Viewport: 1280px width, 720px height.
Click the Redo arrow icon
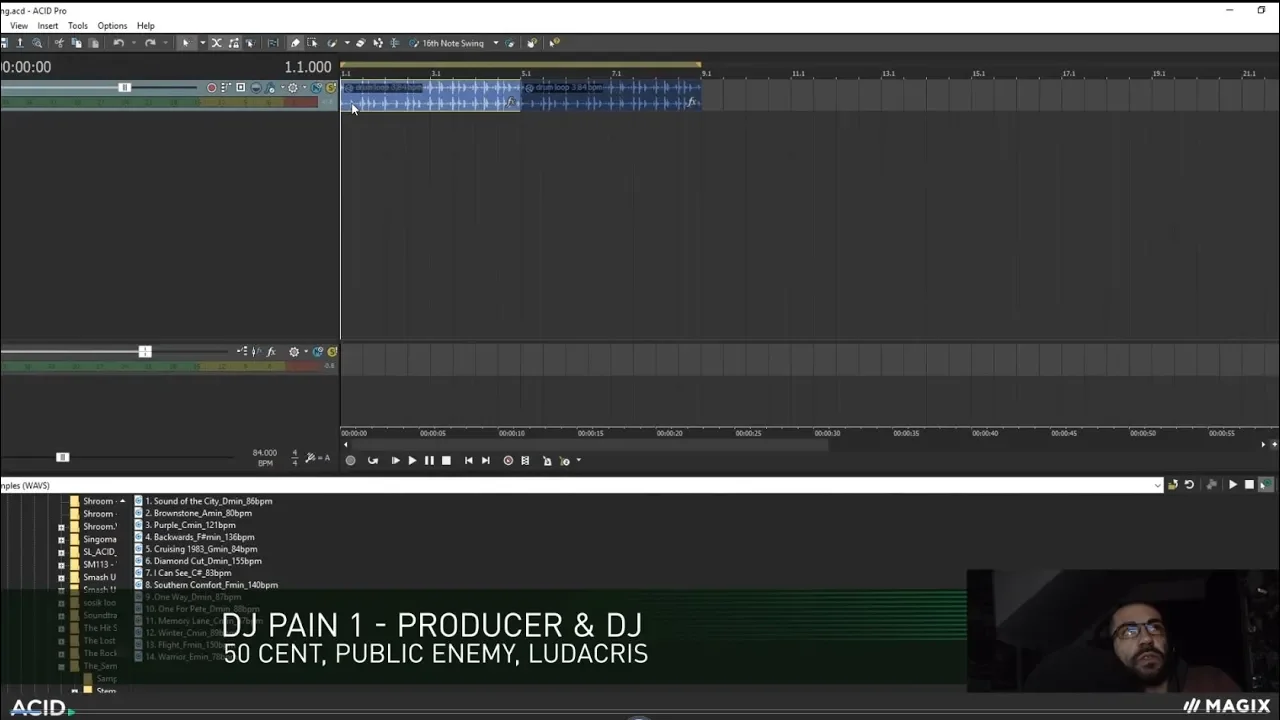tap(150, 43)
